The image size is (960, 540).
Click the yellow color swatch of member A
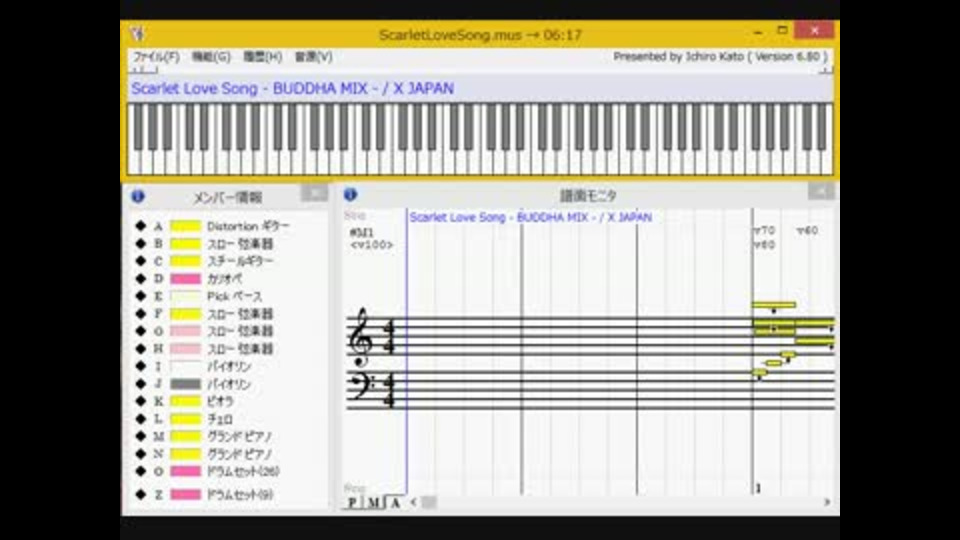click(x=186, y=226)
